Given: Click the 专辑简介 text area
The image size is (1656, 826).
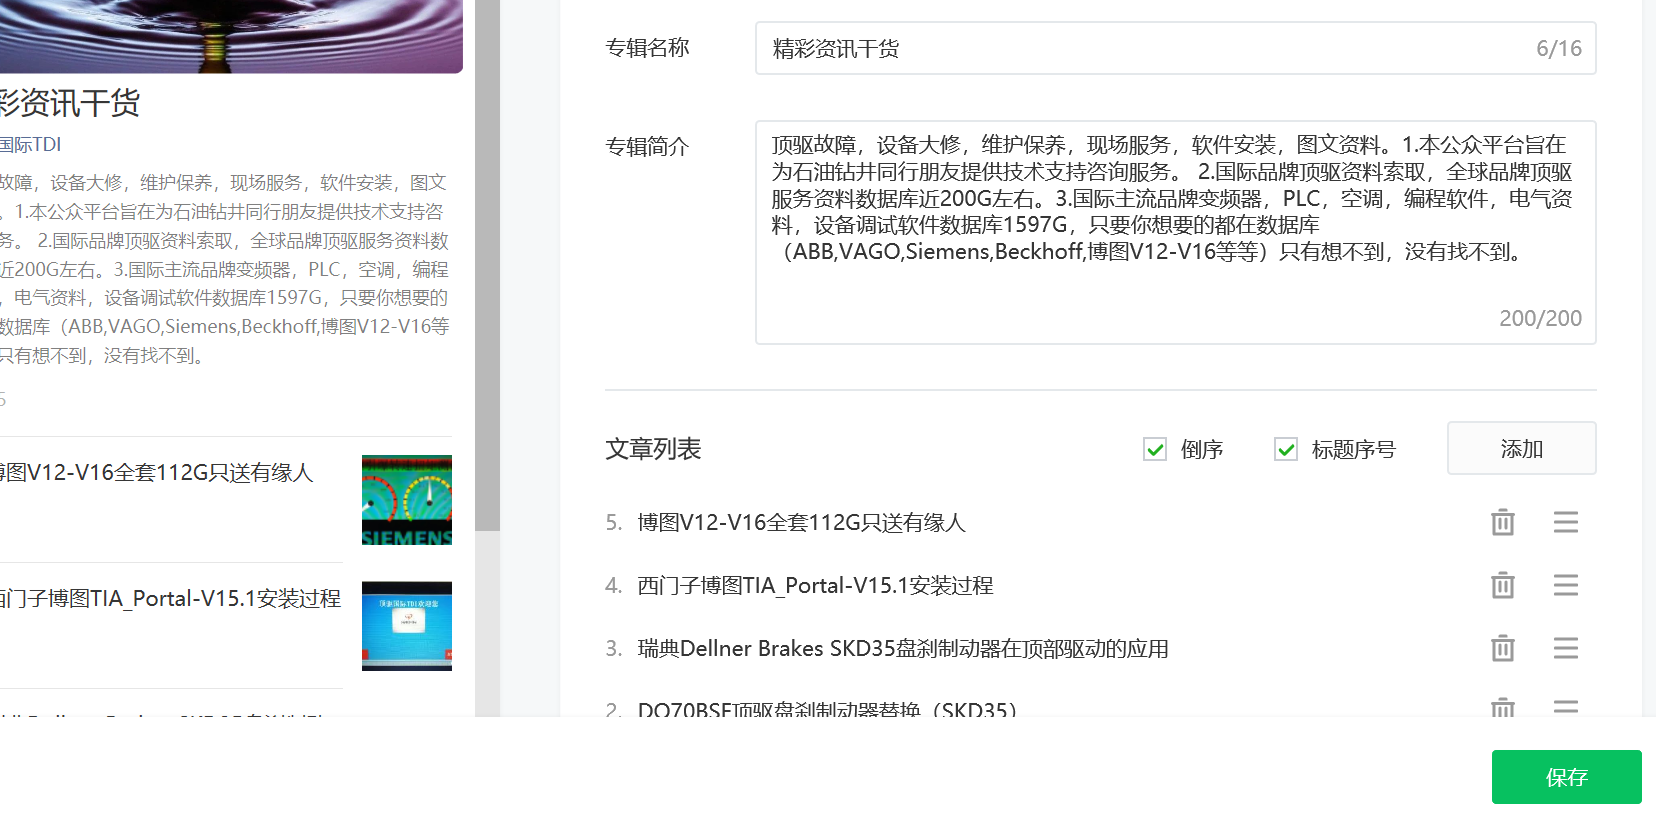Looking at the screenshot, I should 1175,232.
